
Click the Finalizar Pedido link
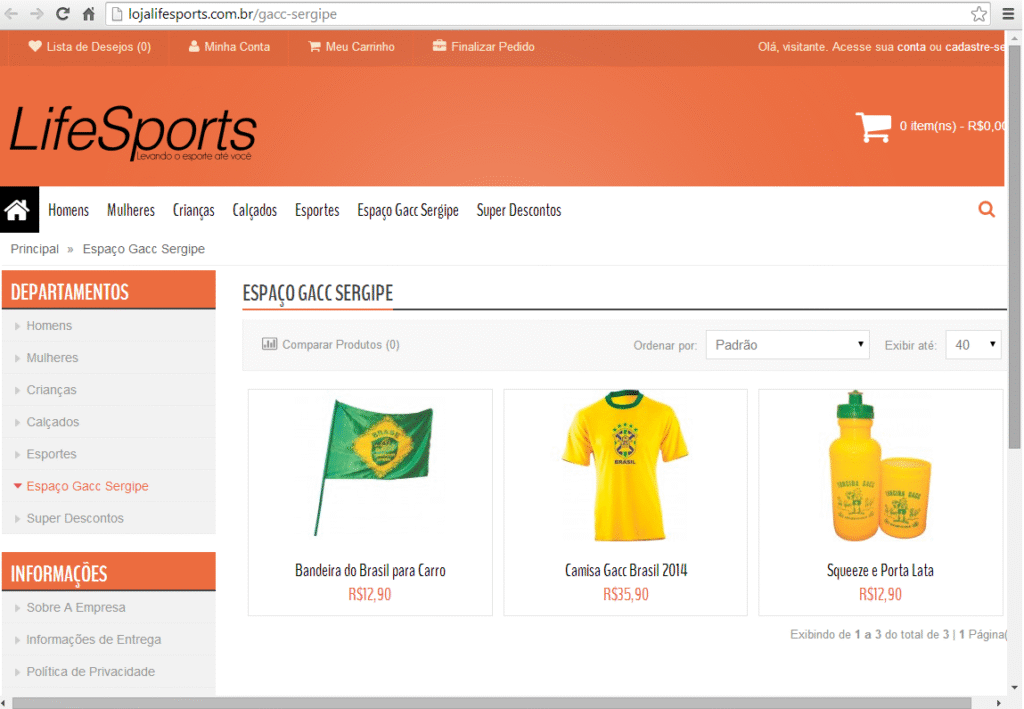click(x=483, y=47)
